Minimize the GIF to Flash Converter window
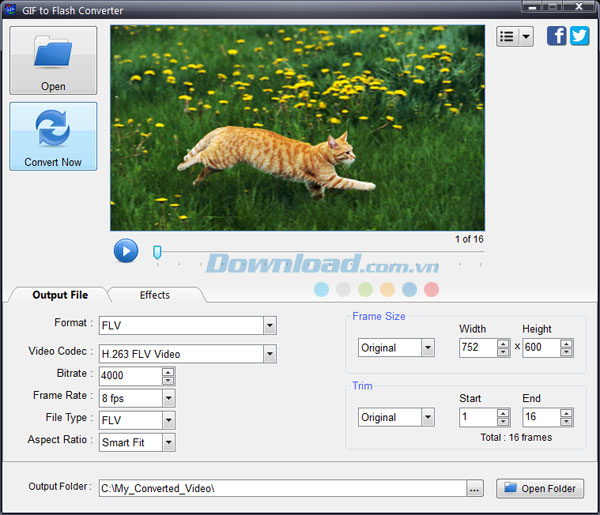Screen dimensions: 600x515 coord(532,7)
